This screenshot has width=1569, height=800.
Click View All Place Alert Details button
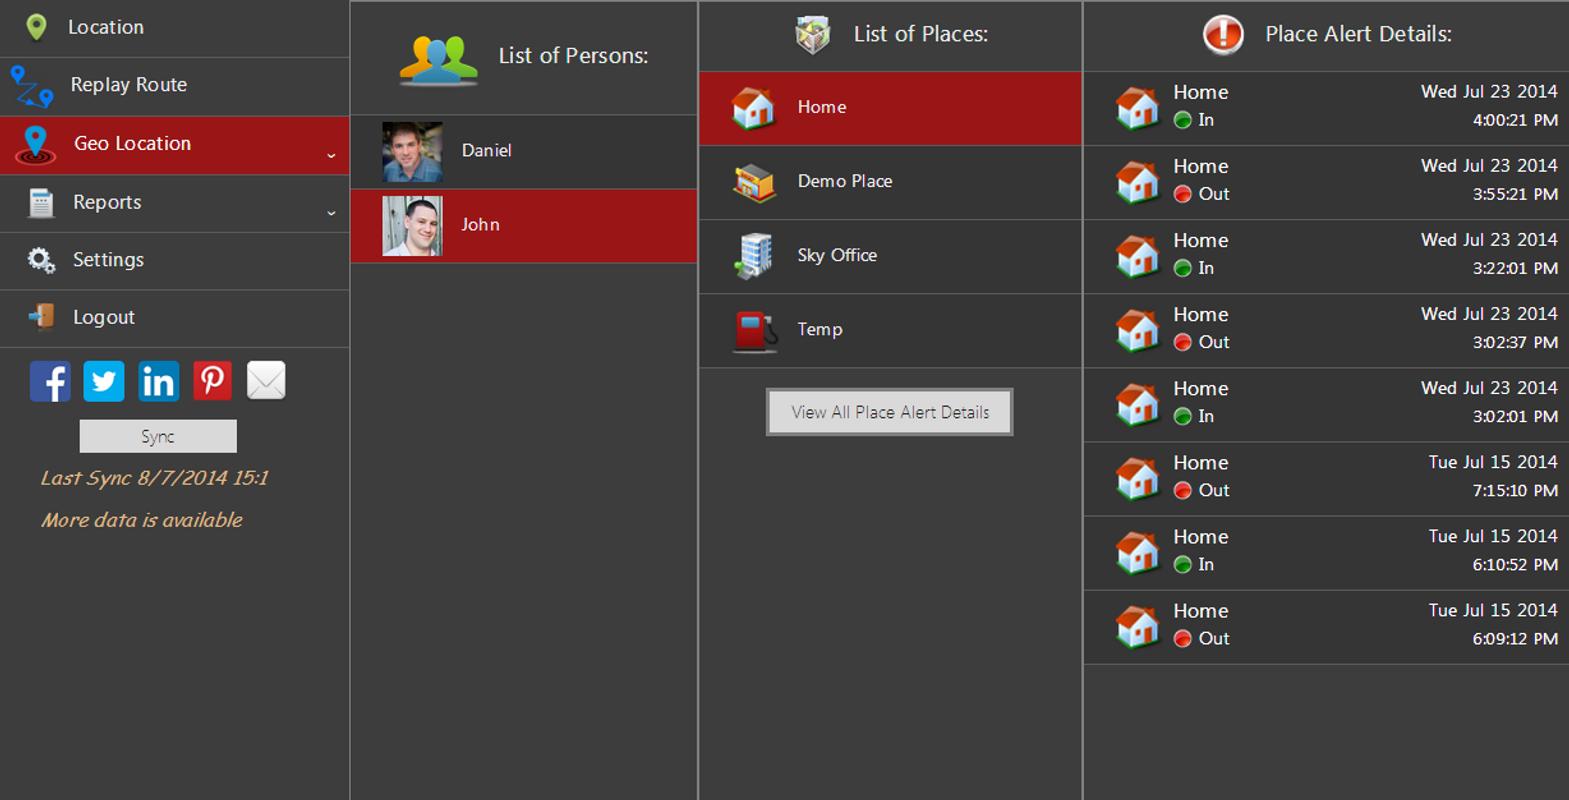pyautogui.click(x=890, y=412)
